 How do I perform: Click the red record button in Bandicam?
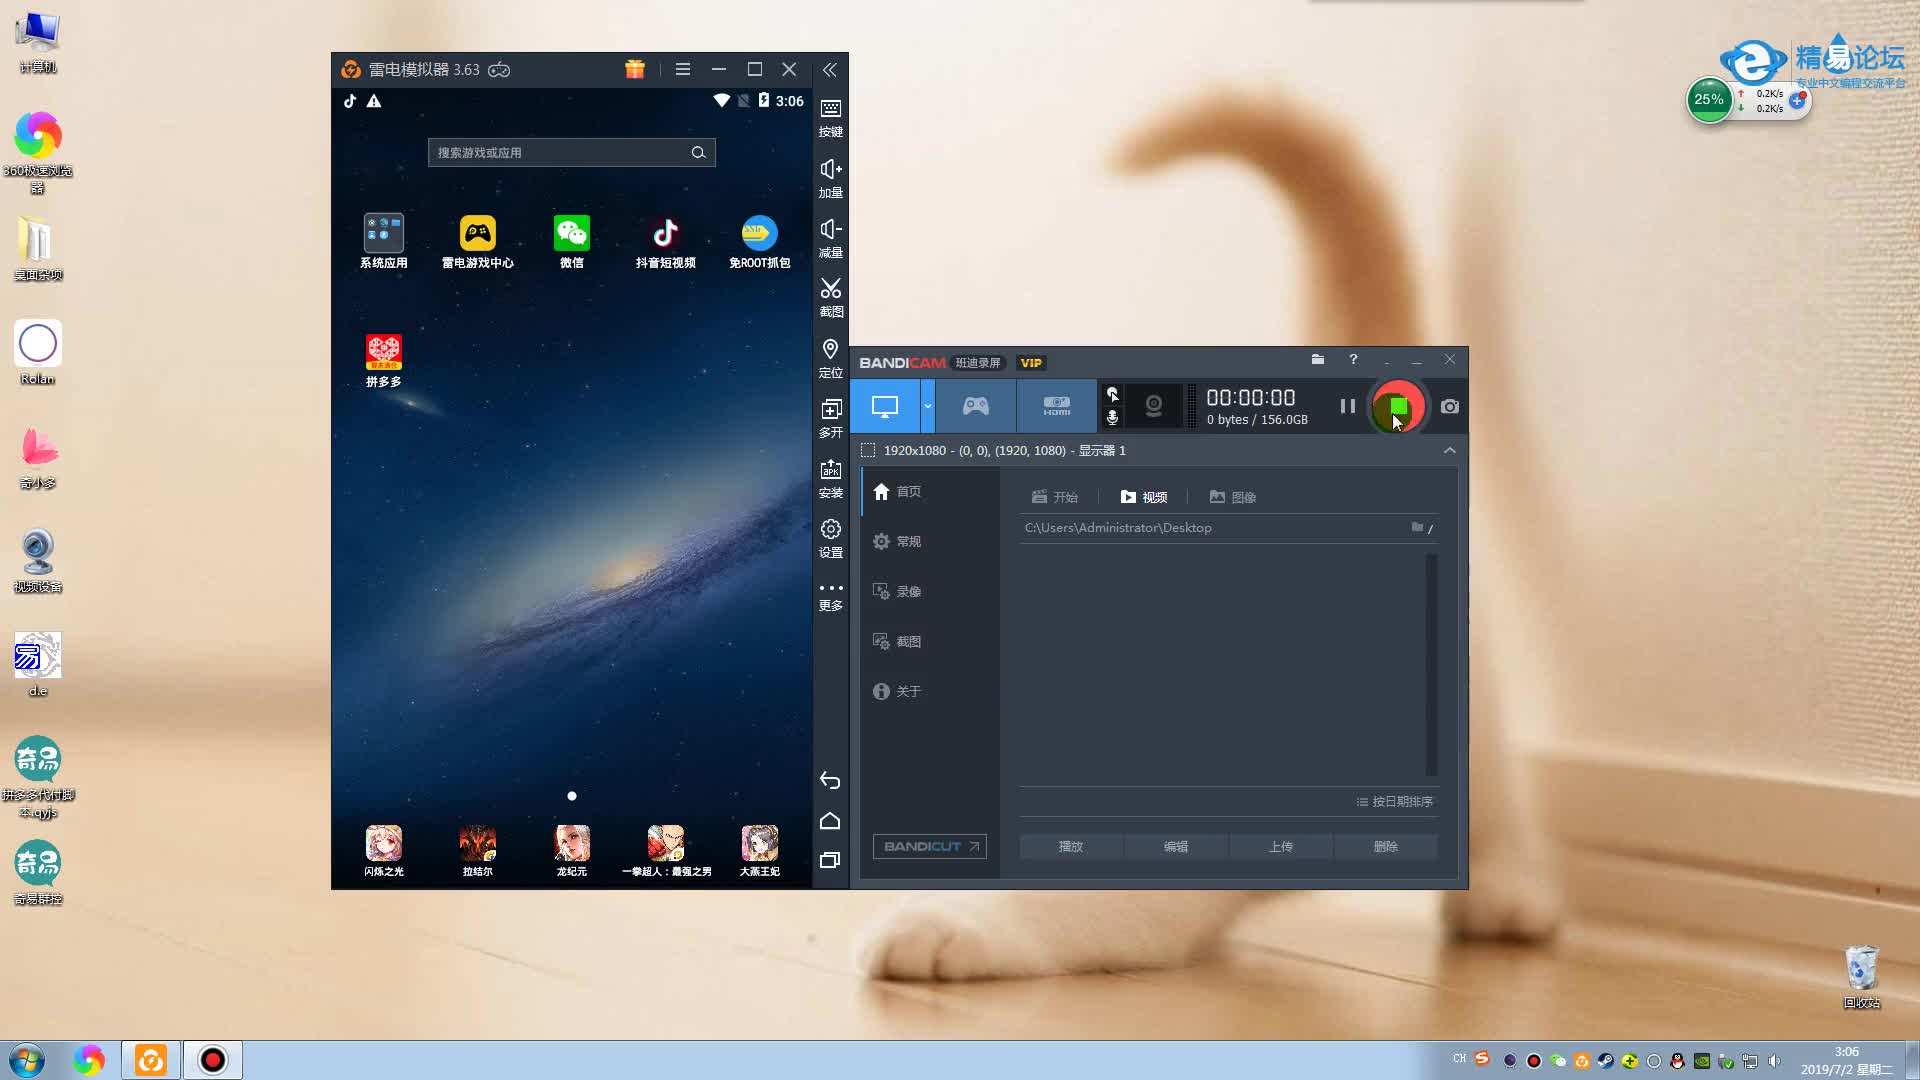click(x=1398, y=406)
